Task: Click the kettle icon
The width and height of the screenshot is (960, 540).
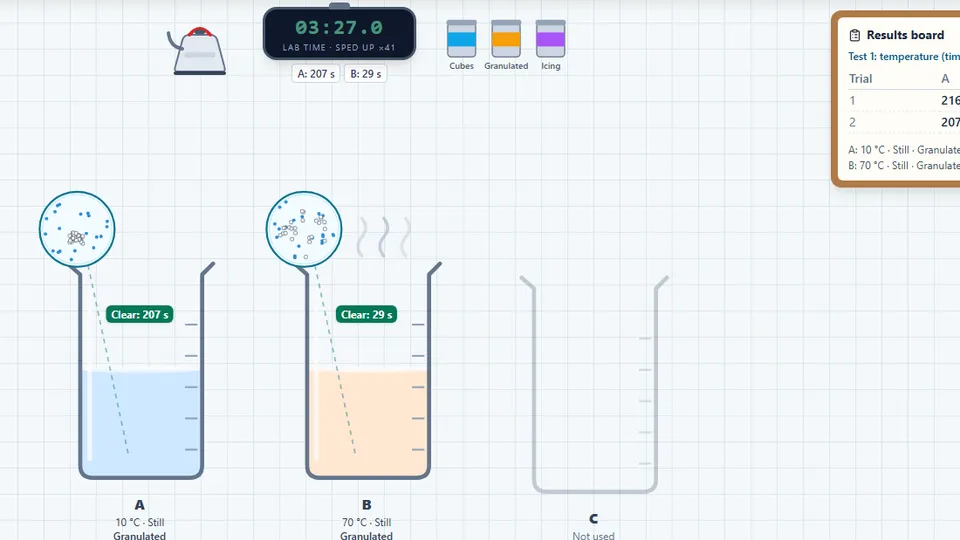Action: [197, 51]
